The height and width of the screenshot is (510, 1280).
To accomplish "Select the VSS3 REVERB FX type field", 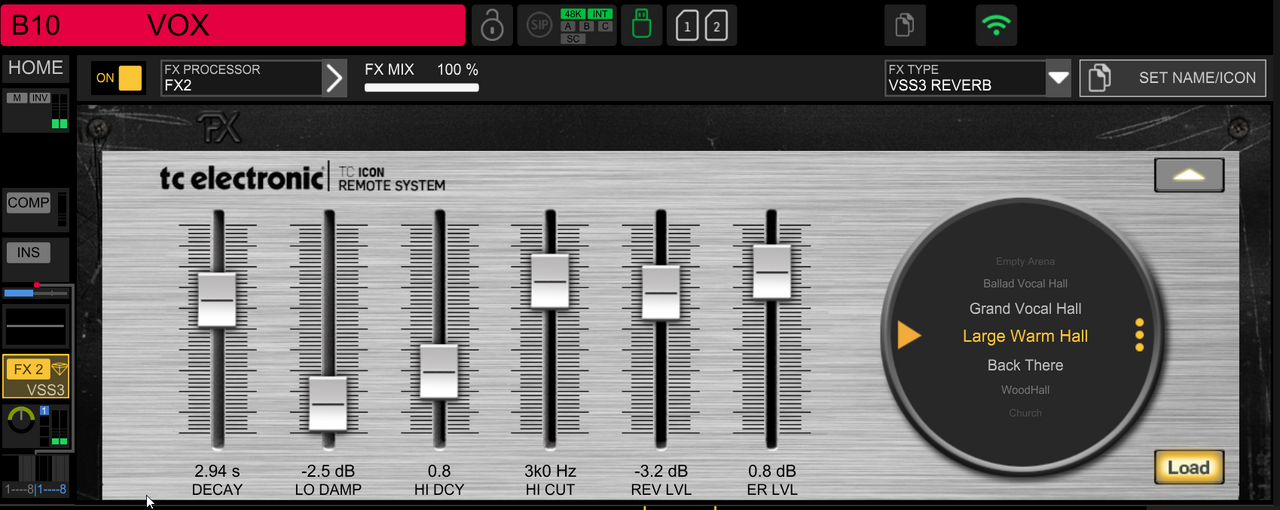I will pyautogui.click(x=965, y=78).
